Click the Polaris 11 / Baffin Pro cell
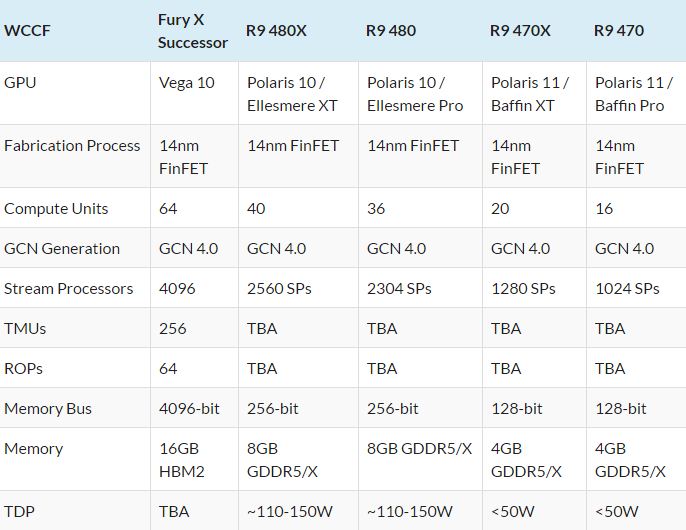The height and width of the screenshot is (530, 686). click(x=630, y=94)
